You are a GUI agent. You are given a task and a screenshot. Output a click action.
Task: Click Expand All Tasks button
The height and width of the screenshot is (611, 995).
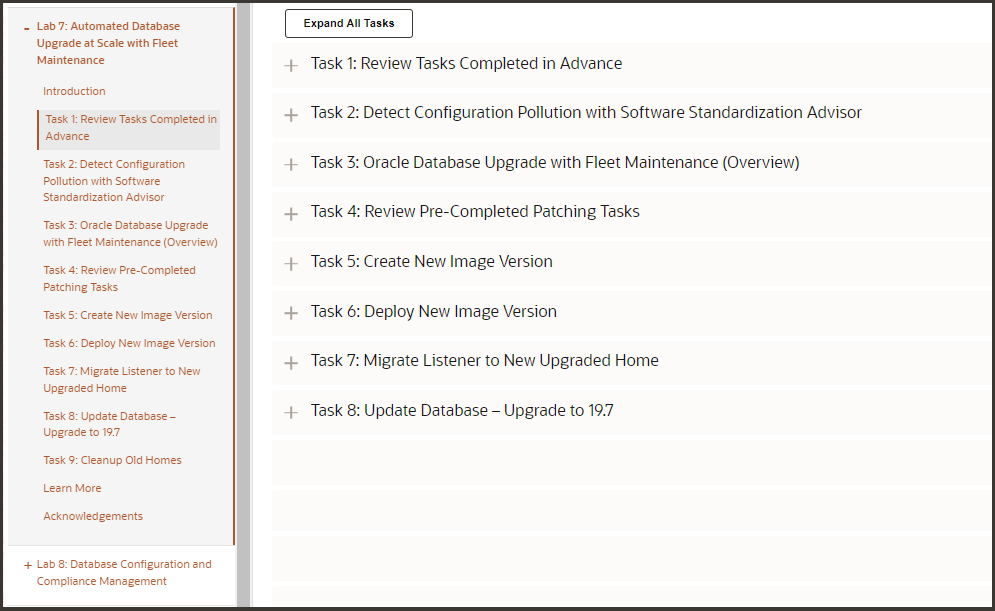349,23
